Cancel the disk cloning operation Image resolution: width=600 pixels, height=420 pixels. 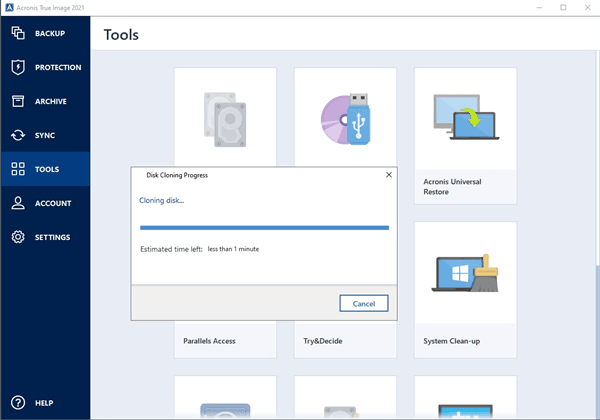364,303
